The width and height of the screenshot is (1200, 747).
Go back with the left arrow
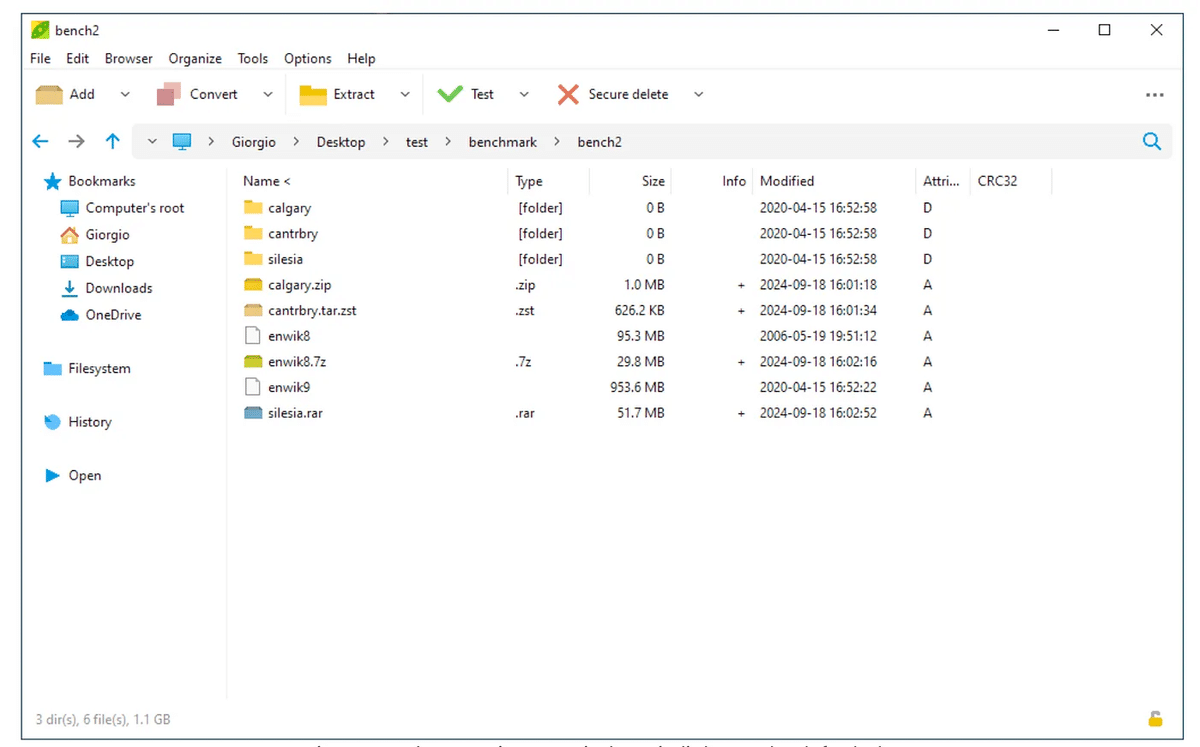click(41, 142)
